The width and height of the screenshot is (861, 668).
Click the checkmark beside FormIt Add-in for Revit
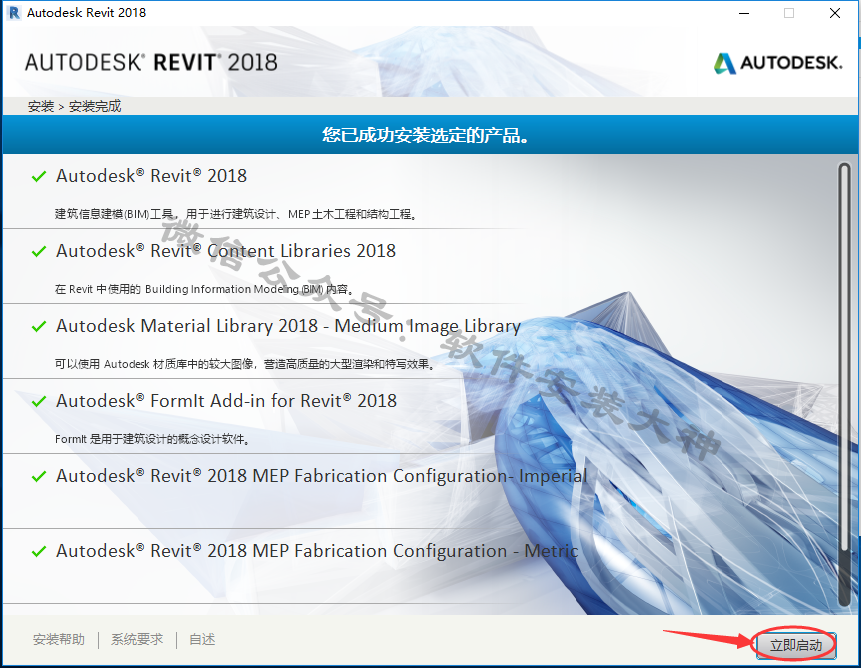[38, 401]
